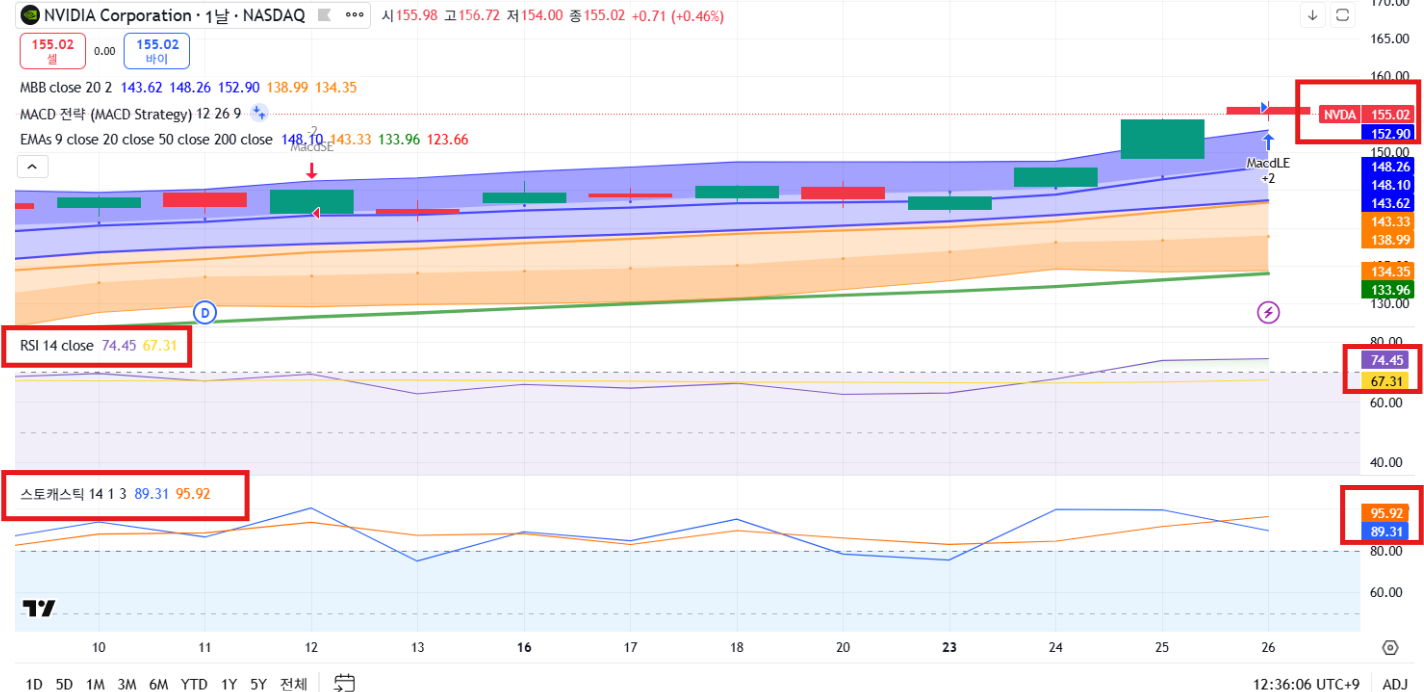Click the MACD 전략 (MACD Strategy) legend

pyautogui.click(x=130, y=114)
